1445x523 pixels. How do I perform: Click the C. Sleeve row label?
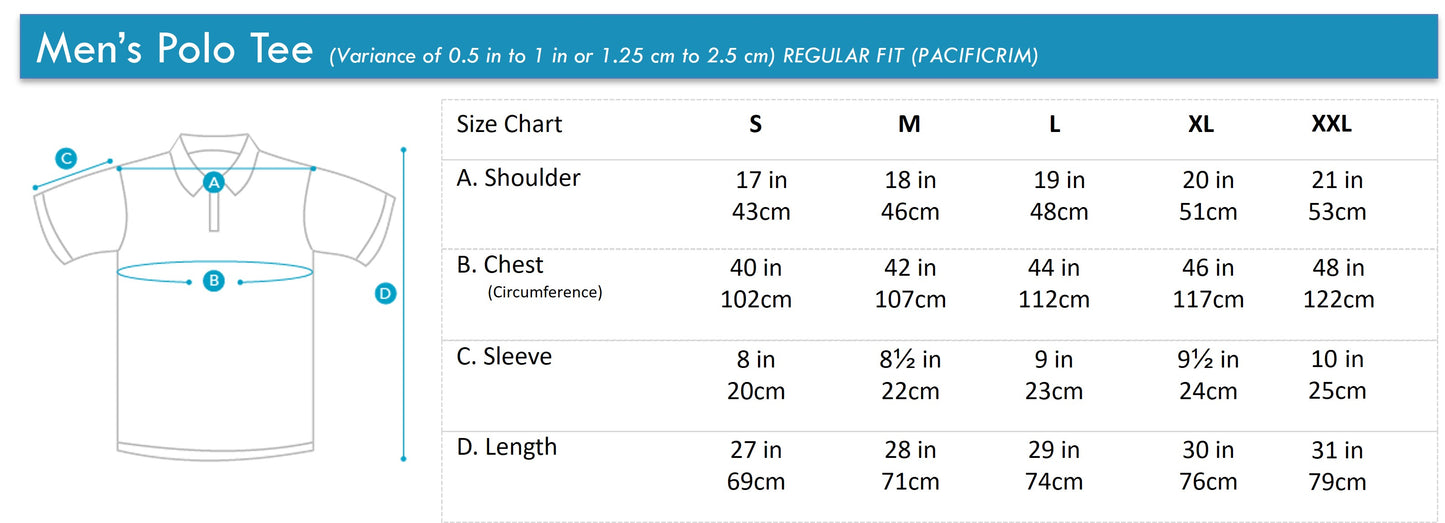pyautogui.click(x=504, y=356)
